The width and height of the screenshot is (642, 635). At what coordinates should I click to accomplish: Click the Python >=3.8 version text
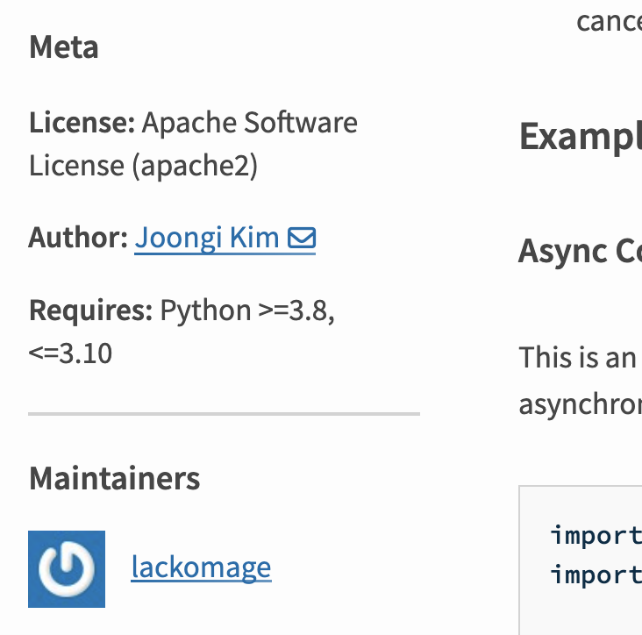click(247, 310)
